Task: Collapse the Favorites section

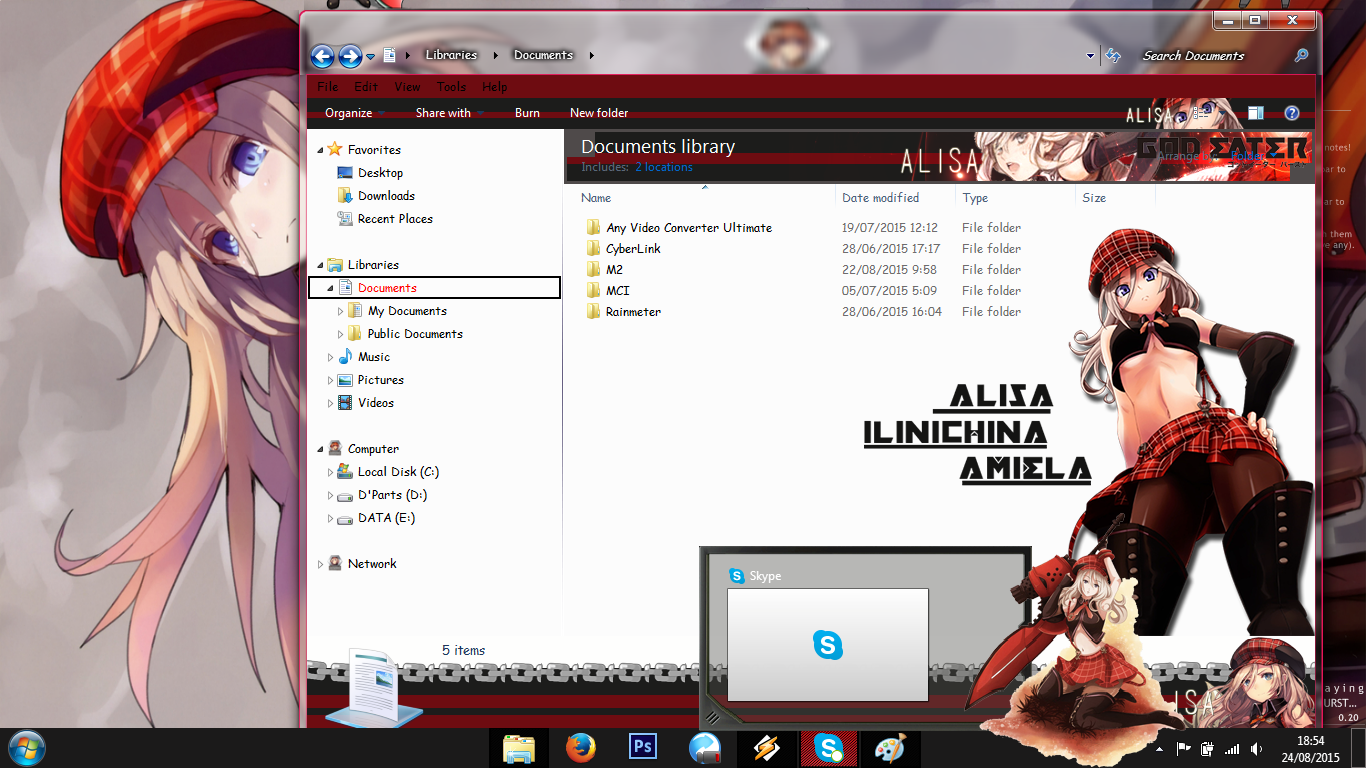Action: (x=321, y=150)
